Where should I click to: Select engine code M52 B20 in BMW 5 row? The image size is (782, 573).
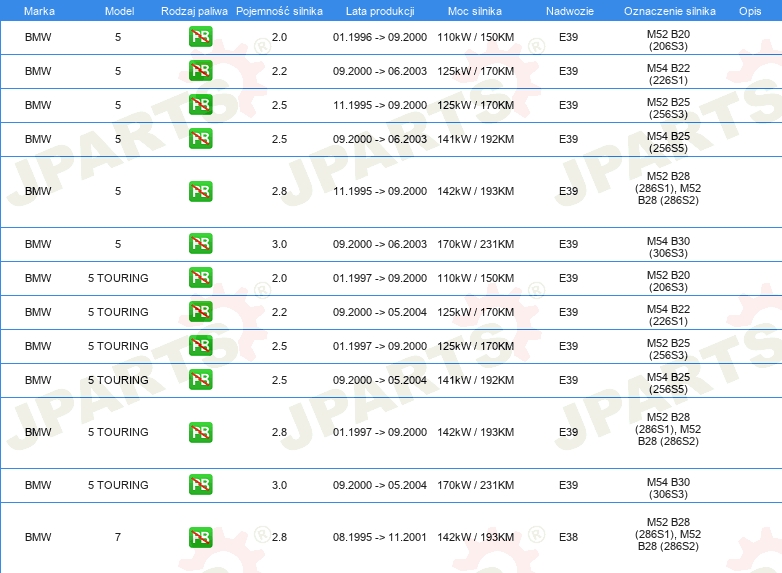click(x=668, y=40)
